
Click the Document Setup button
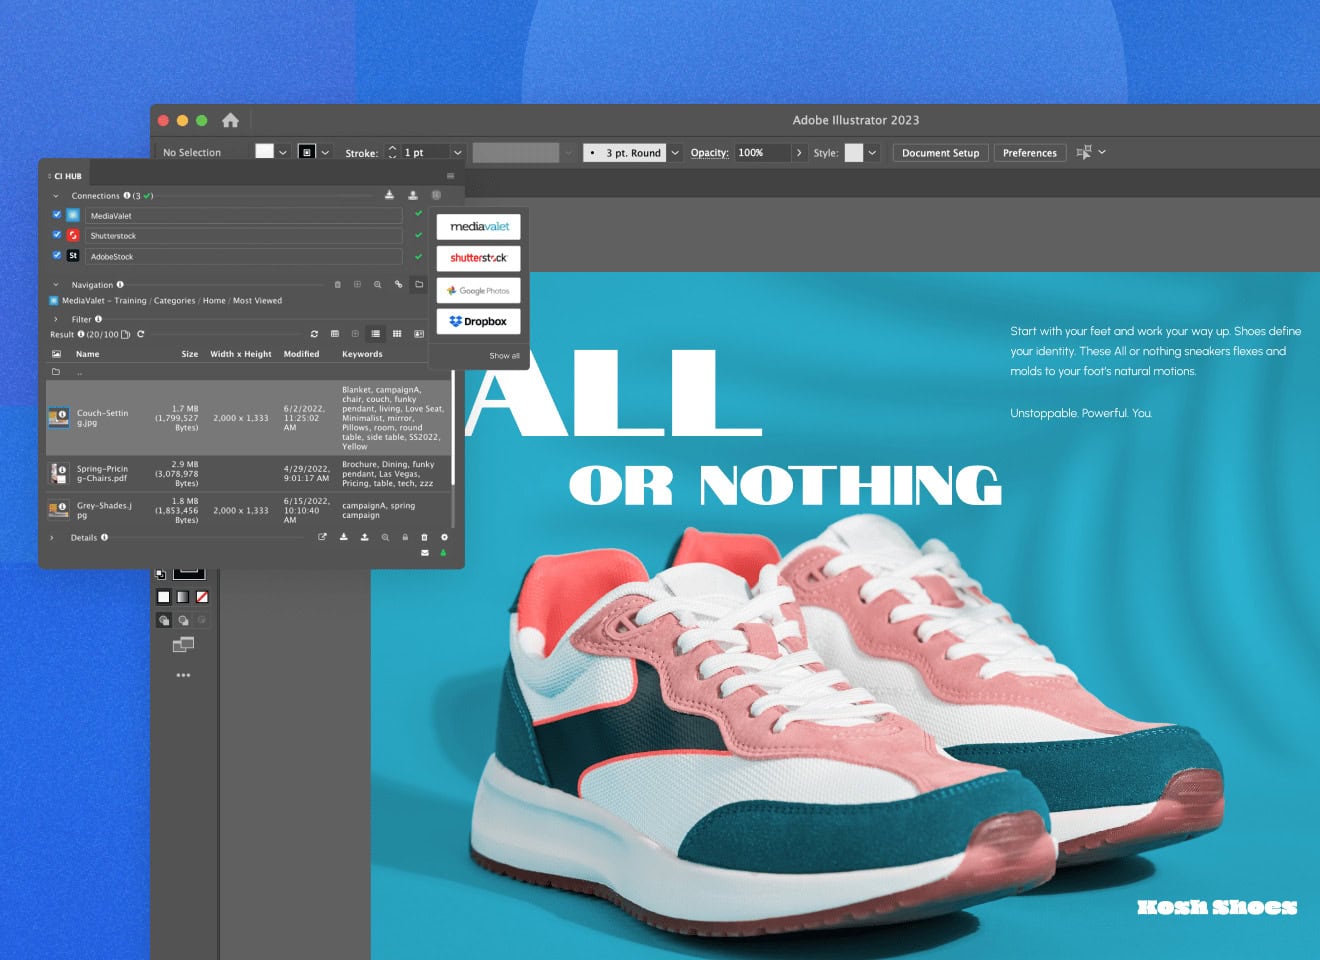pos(940,153)
